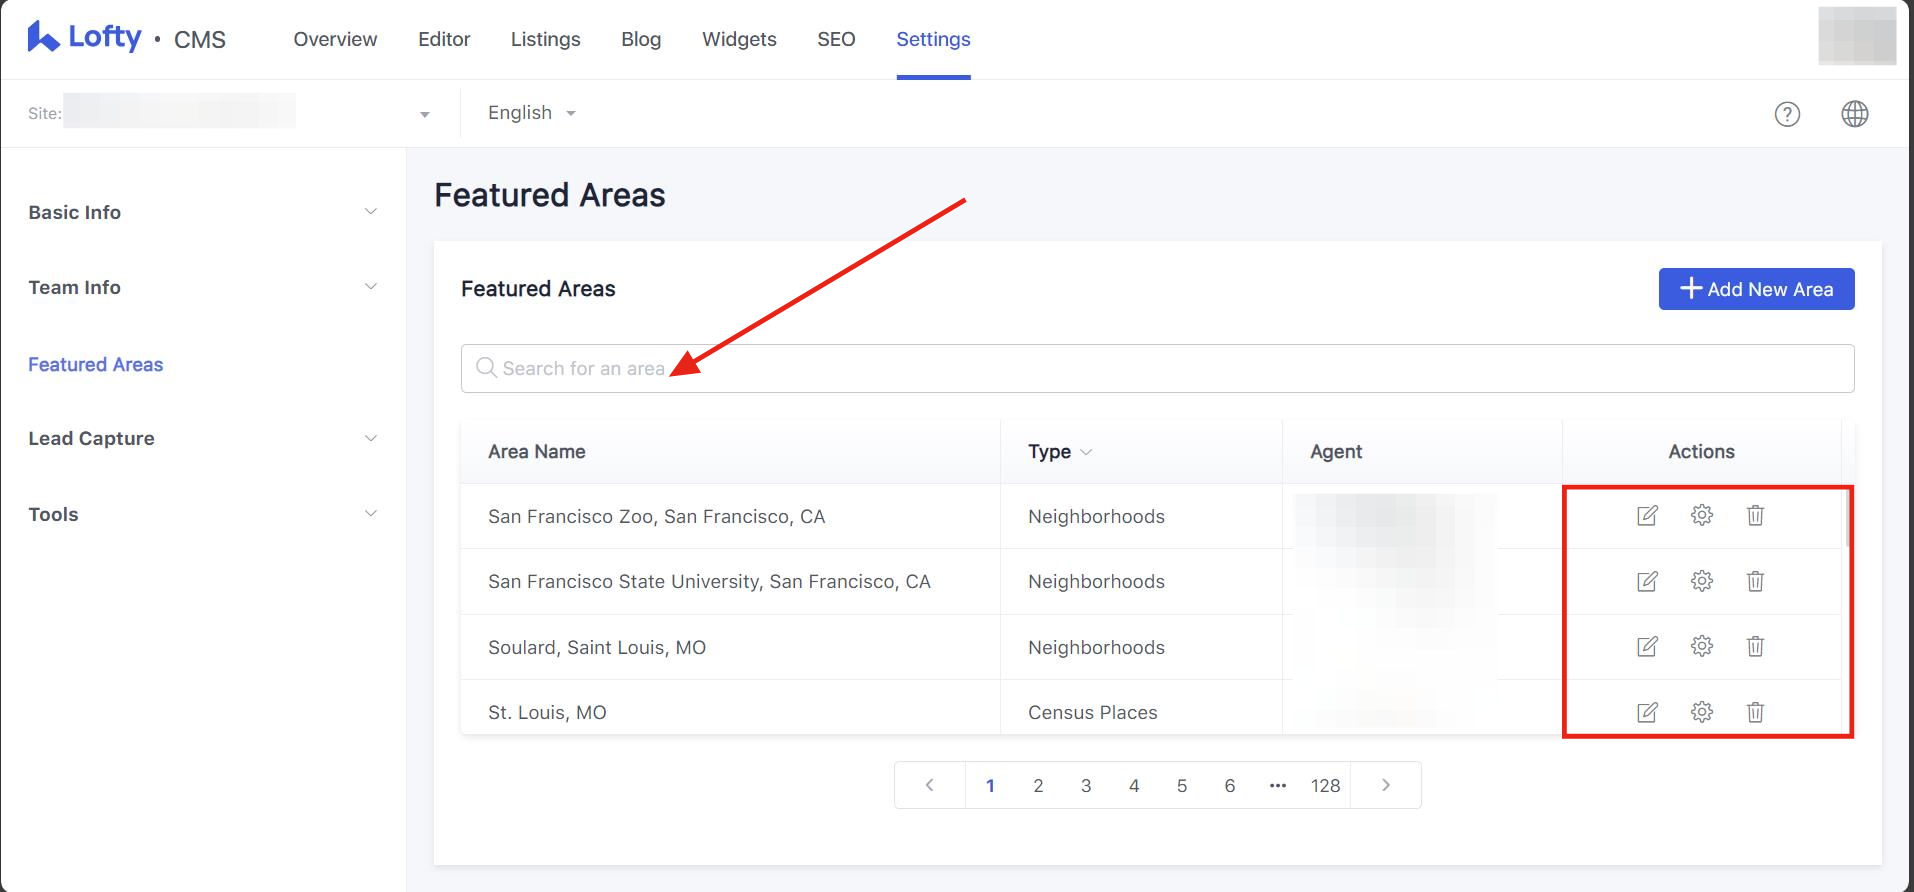Screen dimensions: 1914x892
Task: Go to the Widgets tab
Action: 739,39
